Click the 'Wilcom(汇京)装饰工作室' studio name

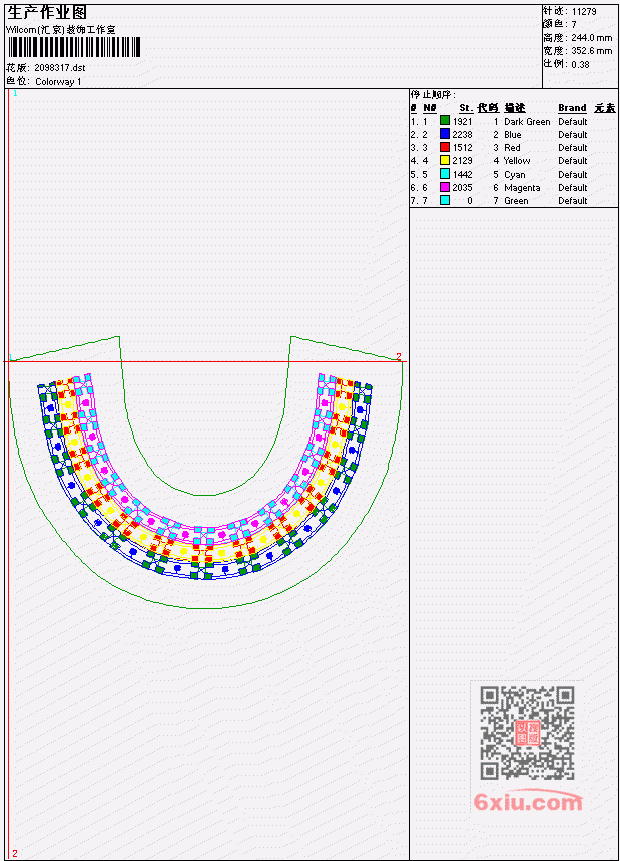pos(61,30)
